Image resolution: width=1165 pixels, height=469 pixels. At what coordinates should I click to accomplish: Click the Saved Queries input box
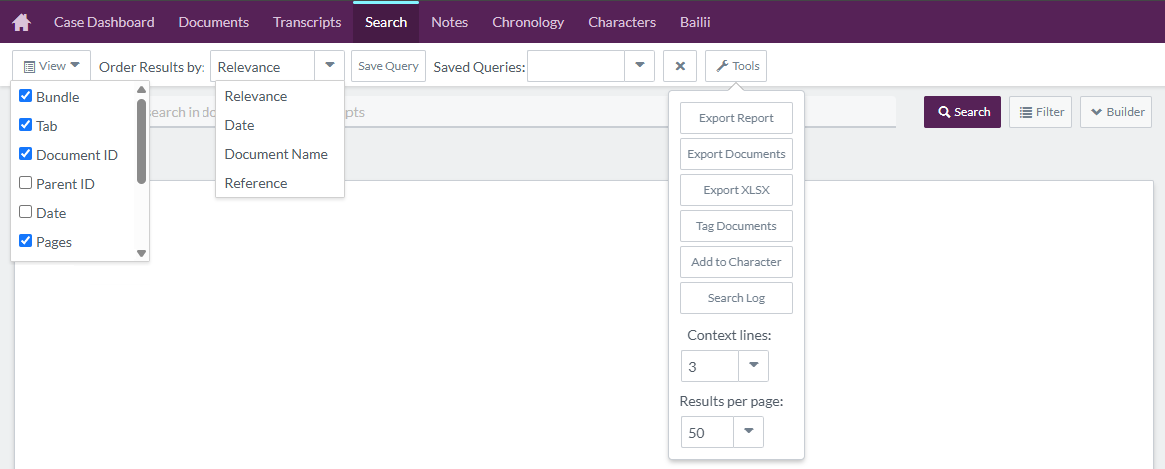(x=576, y=66)
